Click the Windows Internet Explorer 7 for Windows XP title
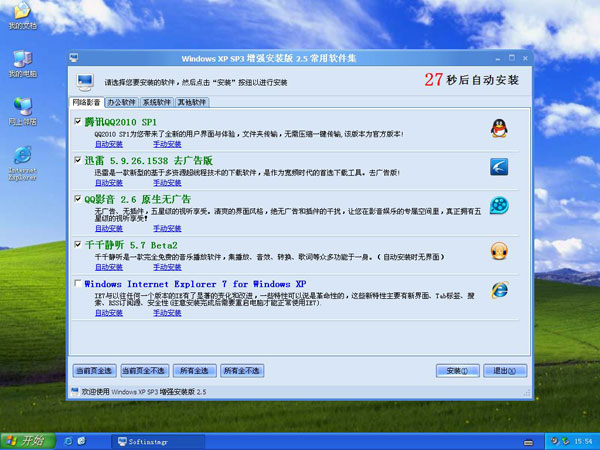 tap(195, 284)
